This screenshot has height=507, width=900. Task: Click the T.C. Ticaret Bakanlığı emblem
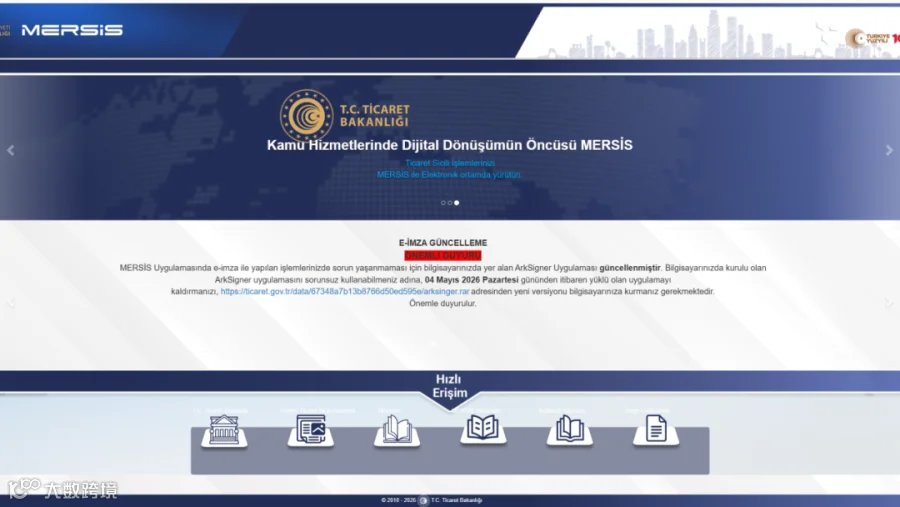(x=306, y=115)
